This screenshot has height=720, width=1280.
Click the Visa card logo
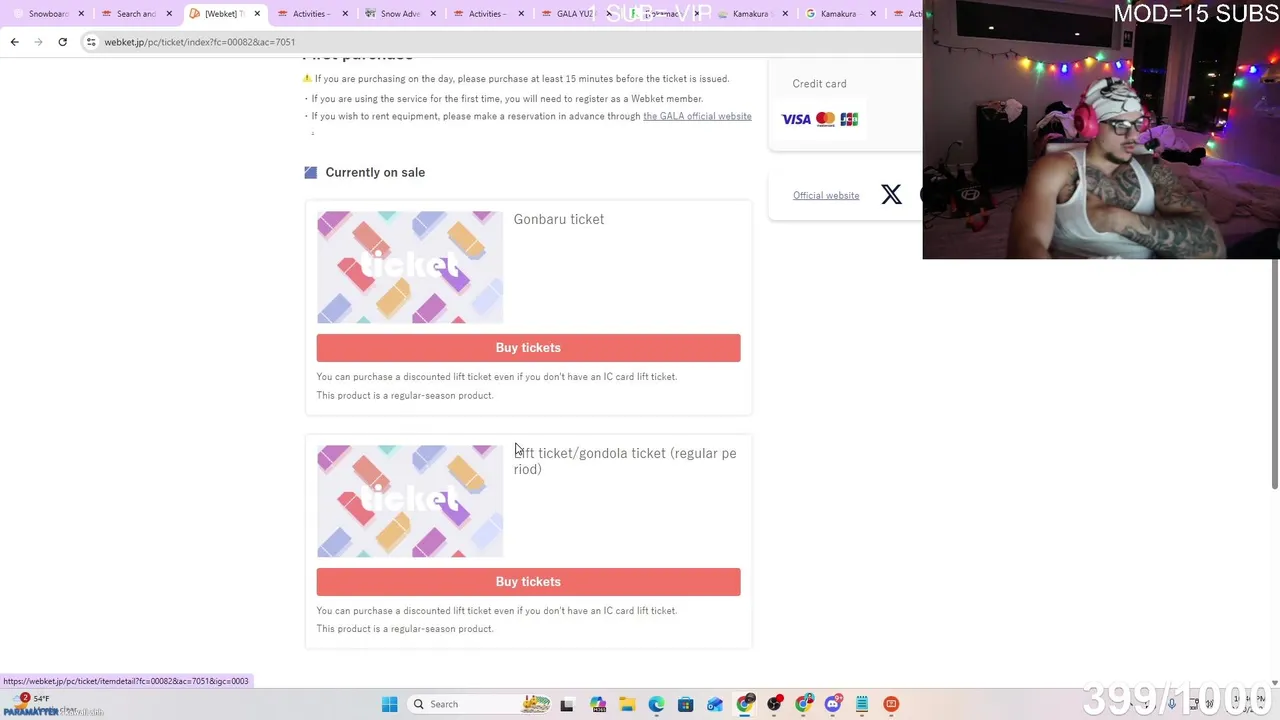click(796, 119)
